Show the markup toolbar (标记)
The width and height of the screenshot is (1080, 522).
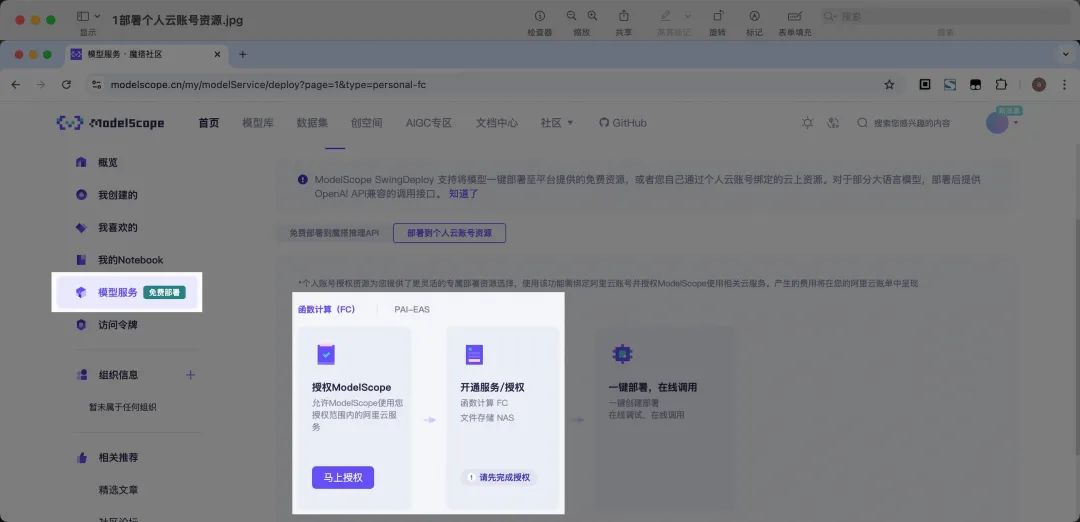click(754, 16)
